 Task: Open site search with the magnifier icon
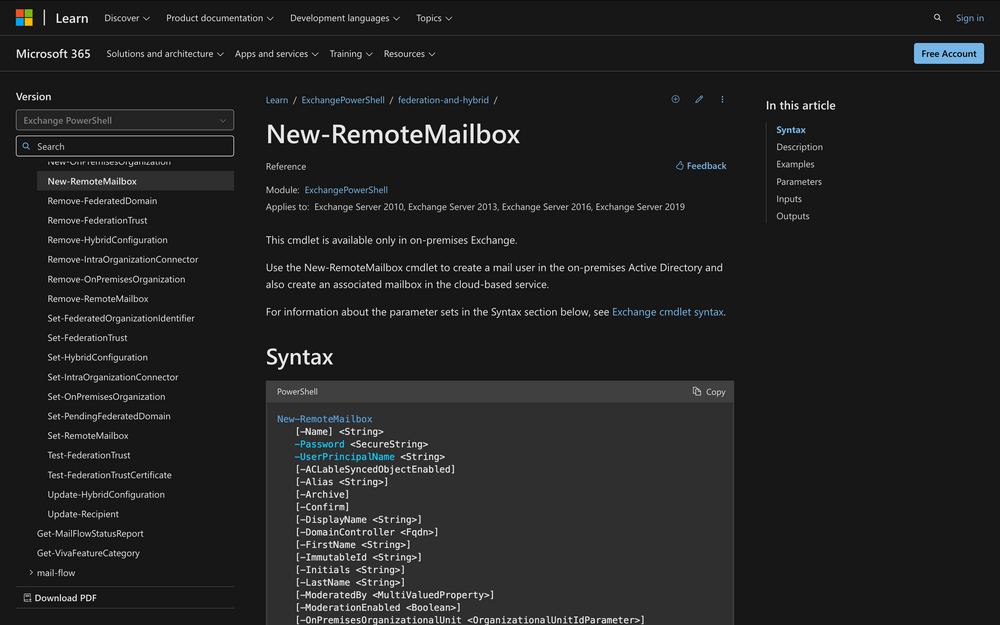click(937, 17)
